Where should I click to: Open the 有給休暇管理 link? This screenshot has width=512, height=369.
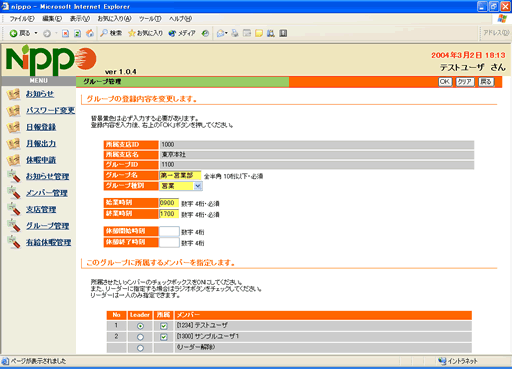point(49,242)
